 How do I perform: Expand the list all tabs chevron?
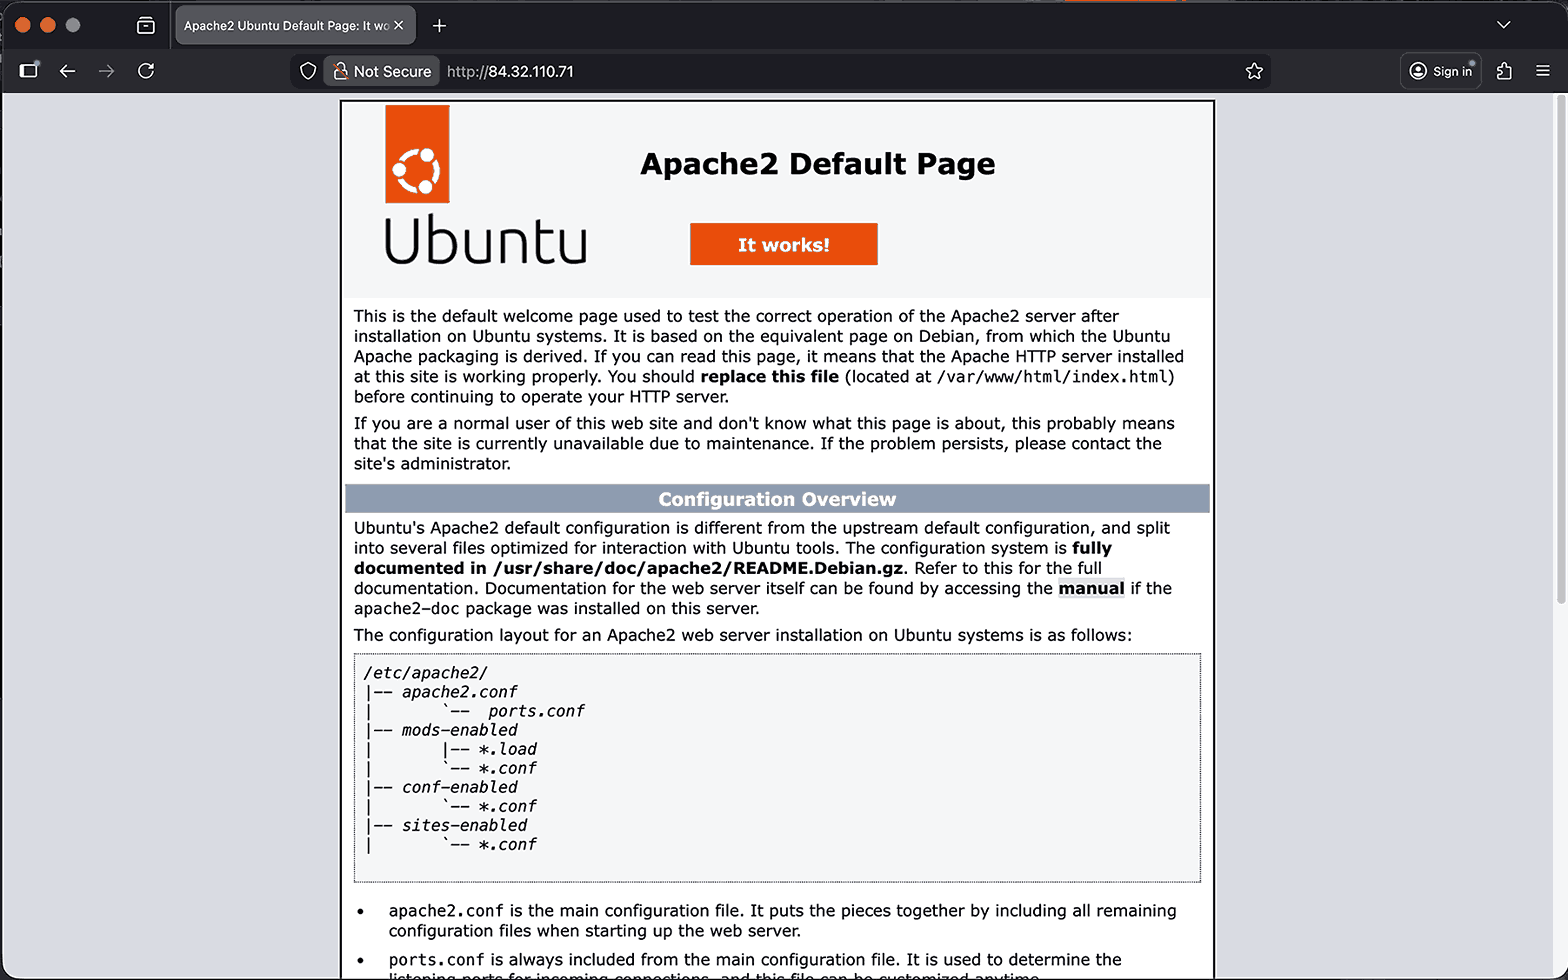coord(1503,25)
